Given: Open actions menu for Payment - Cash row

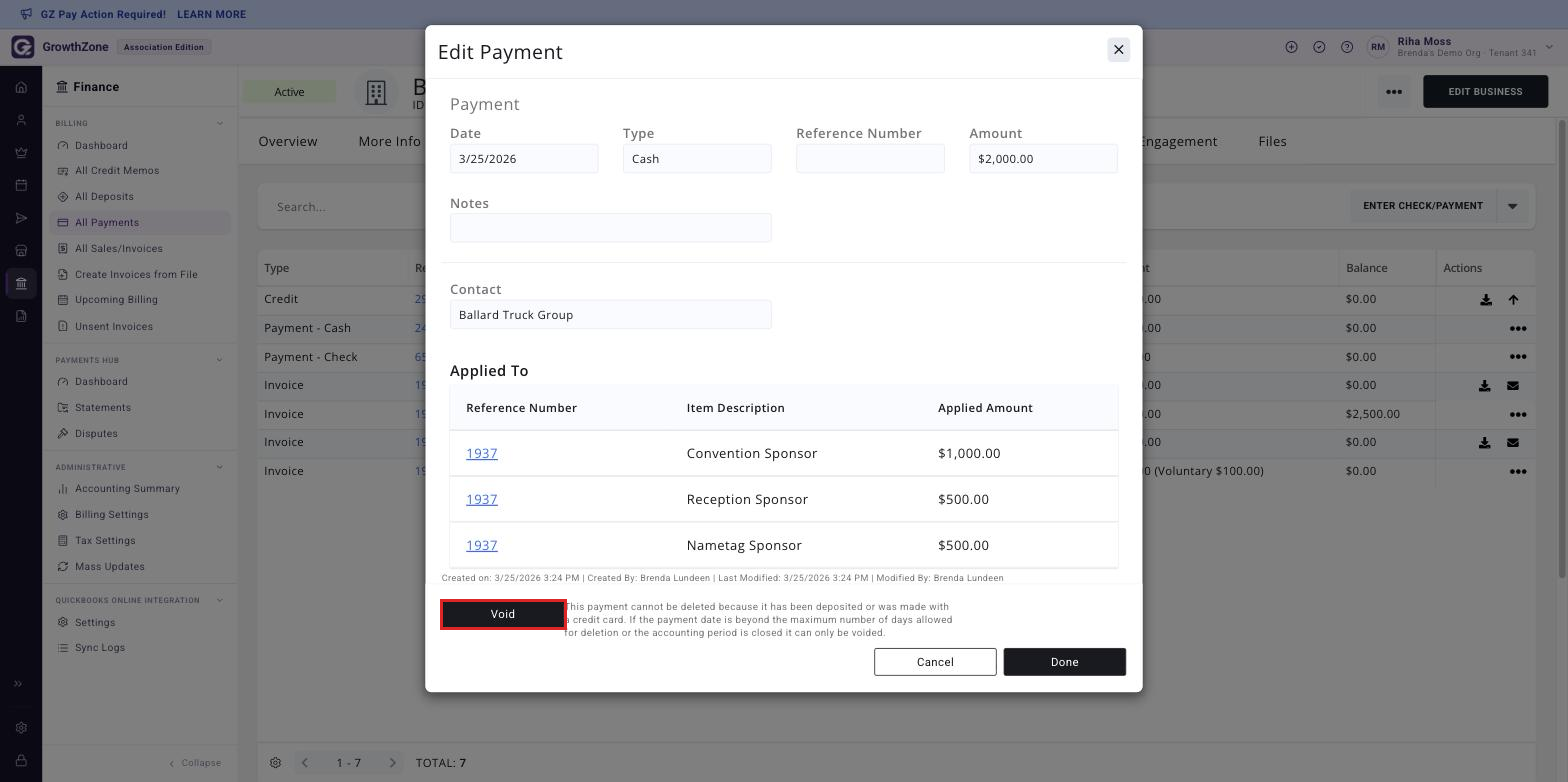Looking at the screenshot, I should (x=1517, y=328).
